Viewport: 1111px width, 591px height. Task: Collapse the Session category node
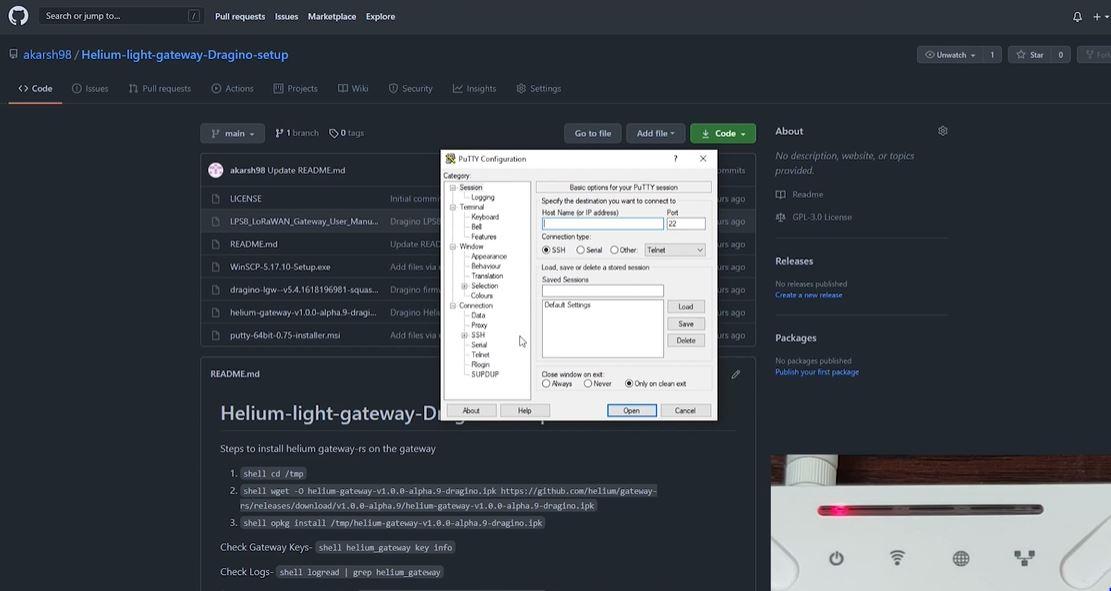point(453,188)
